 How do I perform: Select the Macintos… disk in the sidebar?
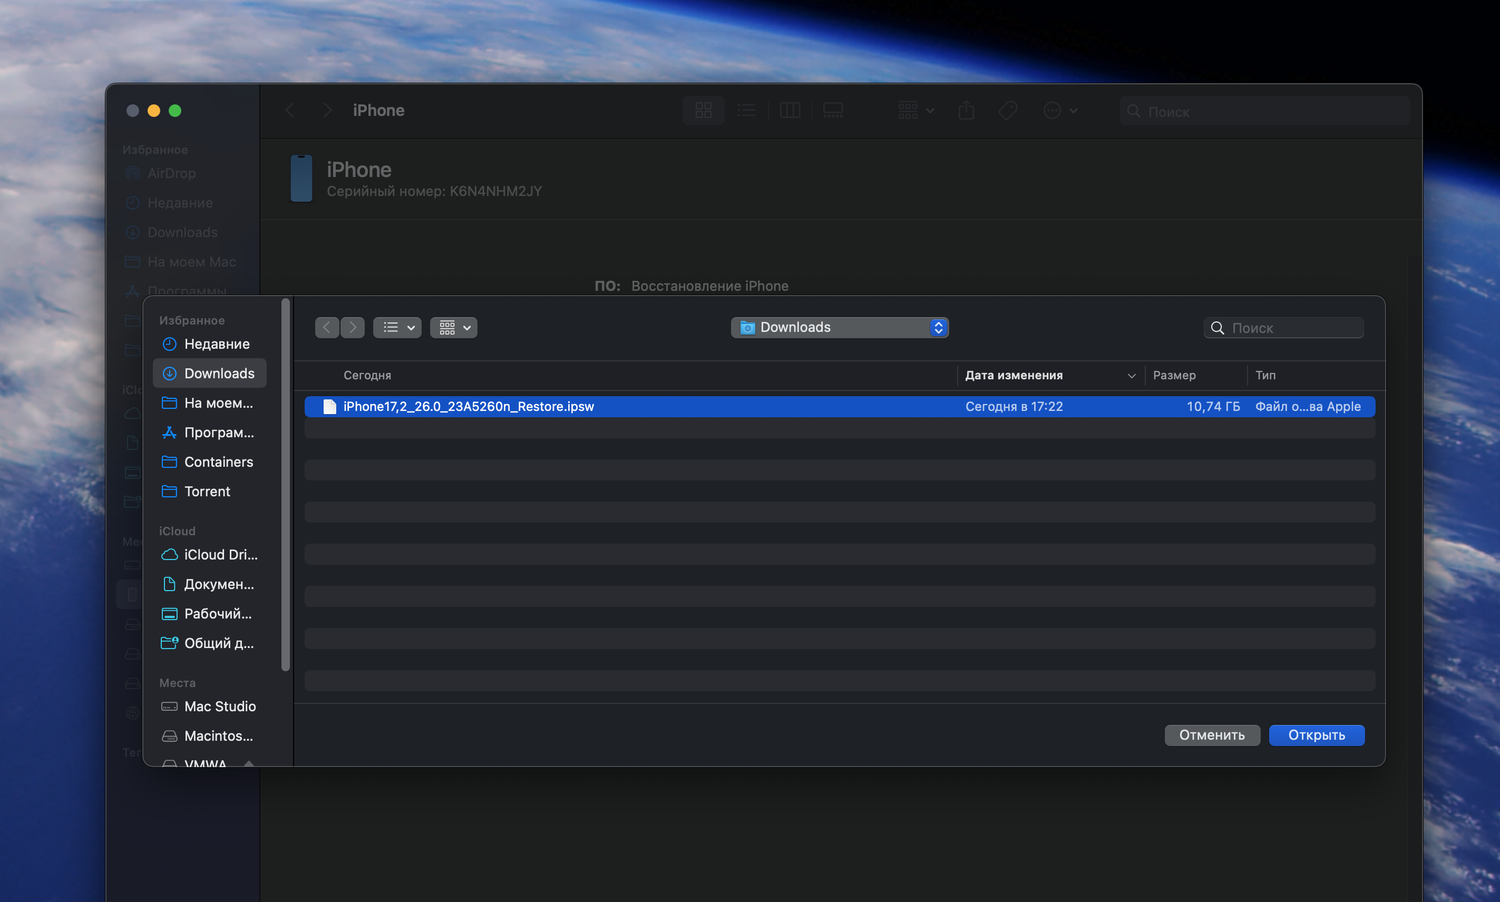[x=209, y=736]
